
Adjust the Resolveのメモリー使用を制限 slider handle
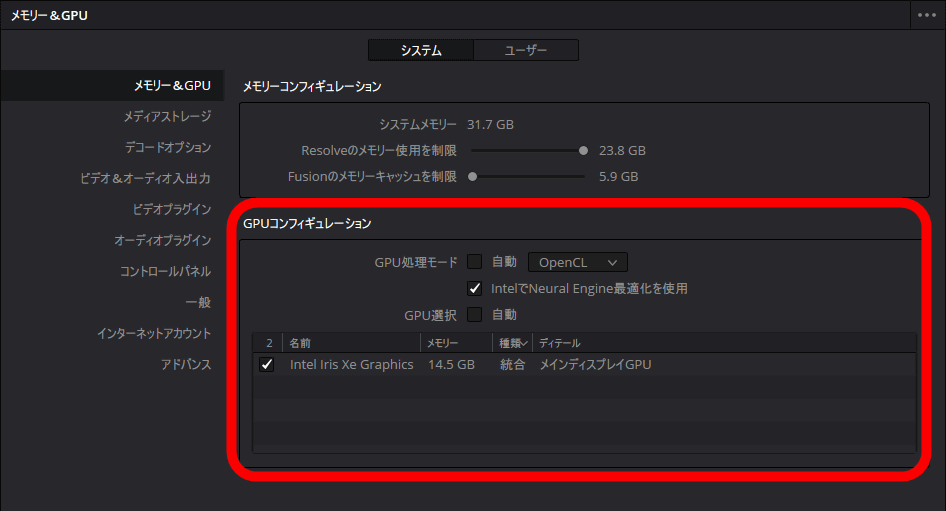tap(583, 151)
